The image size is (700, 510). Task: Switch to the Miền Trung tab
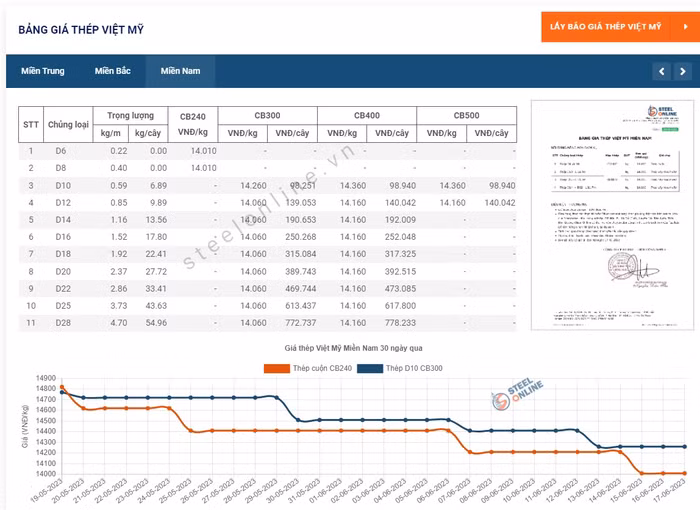[42, 71]
